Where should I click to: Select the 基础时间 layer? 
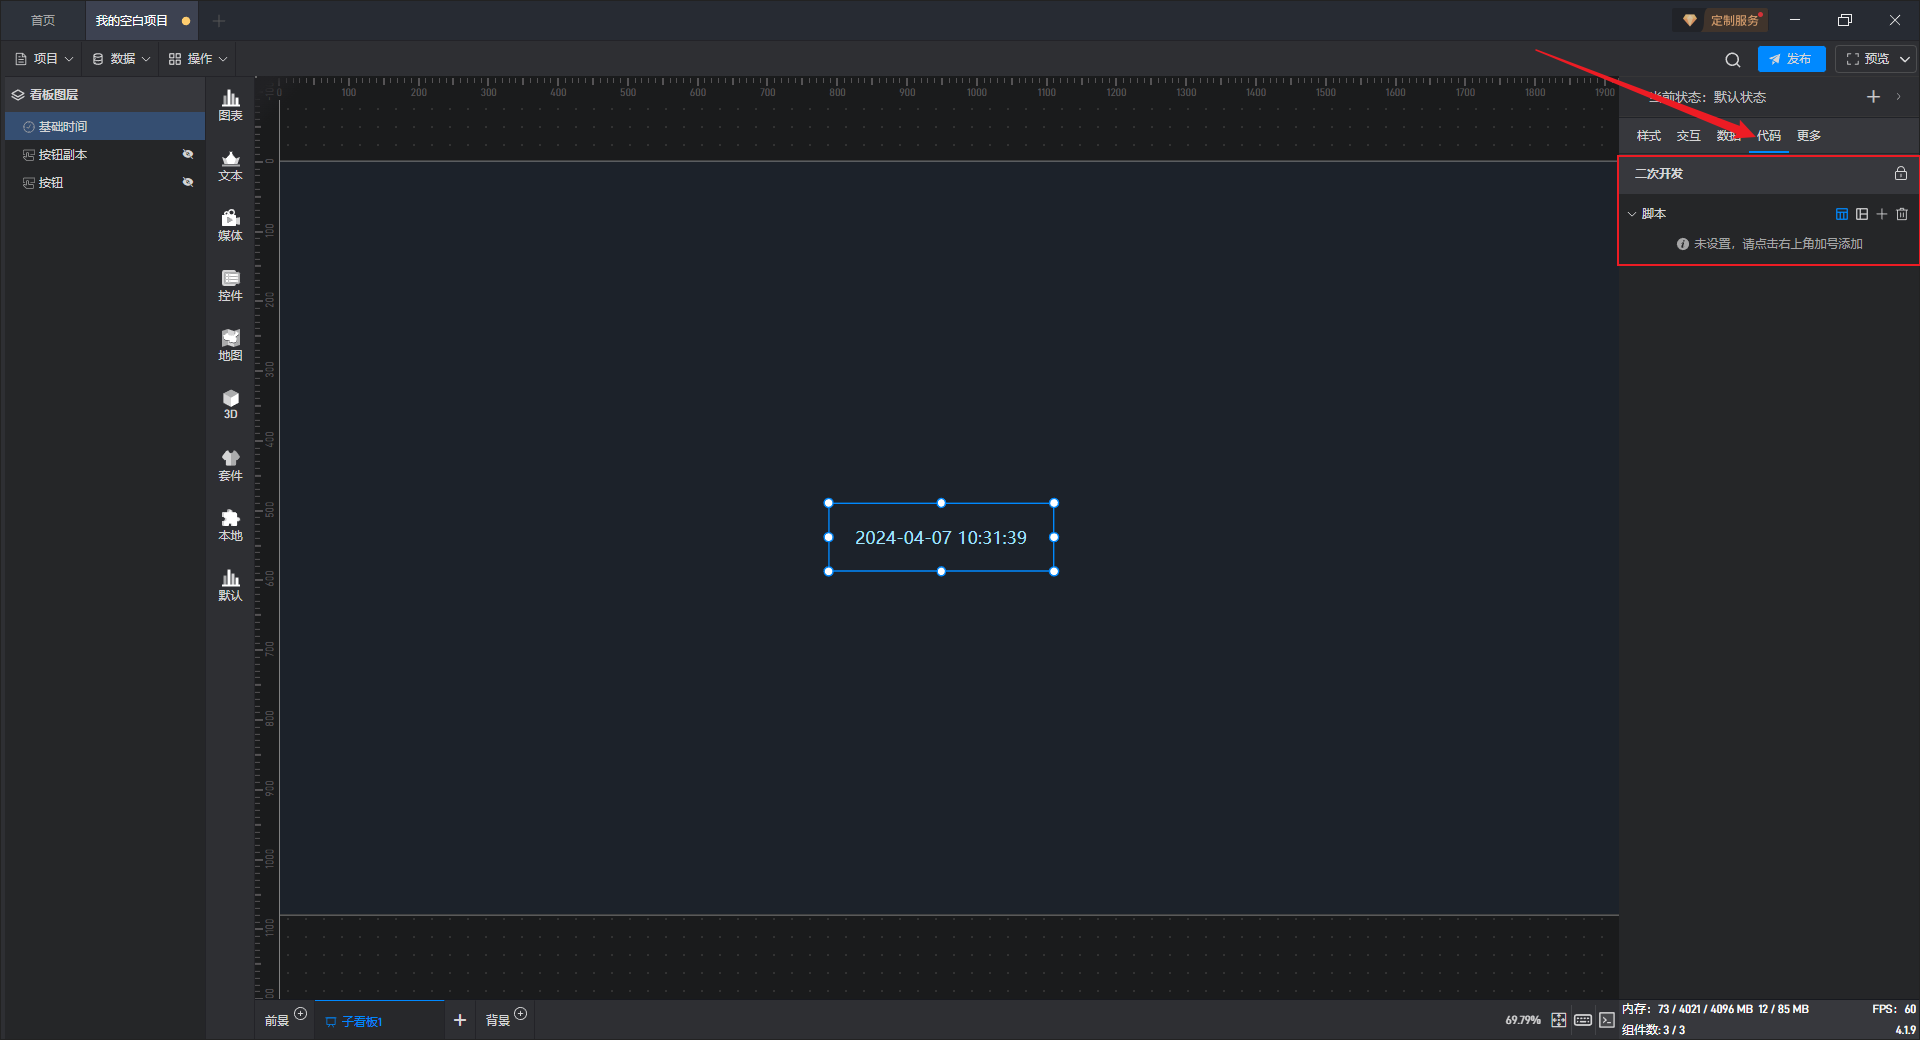point(105,126)
